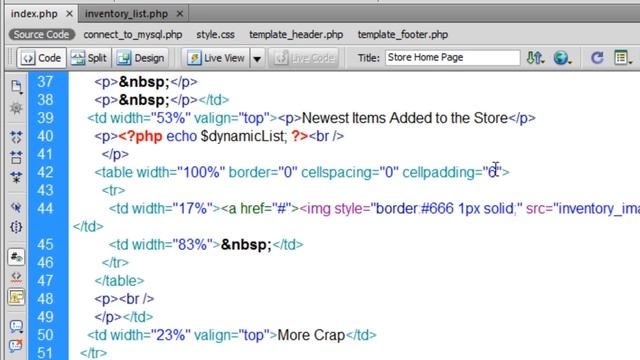
Task: Open the Preview in Browser globe menu
Action: 562,58
